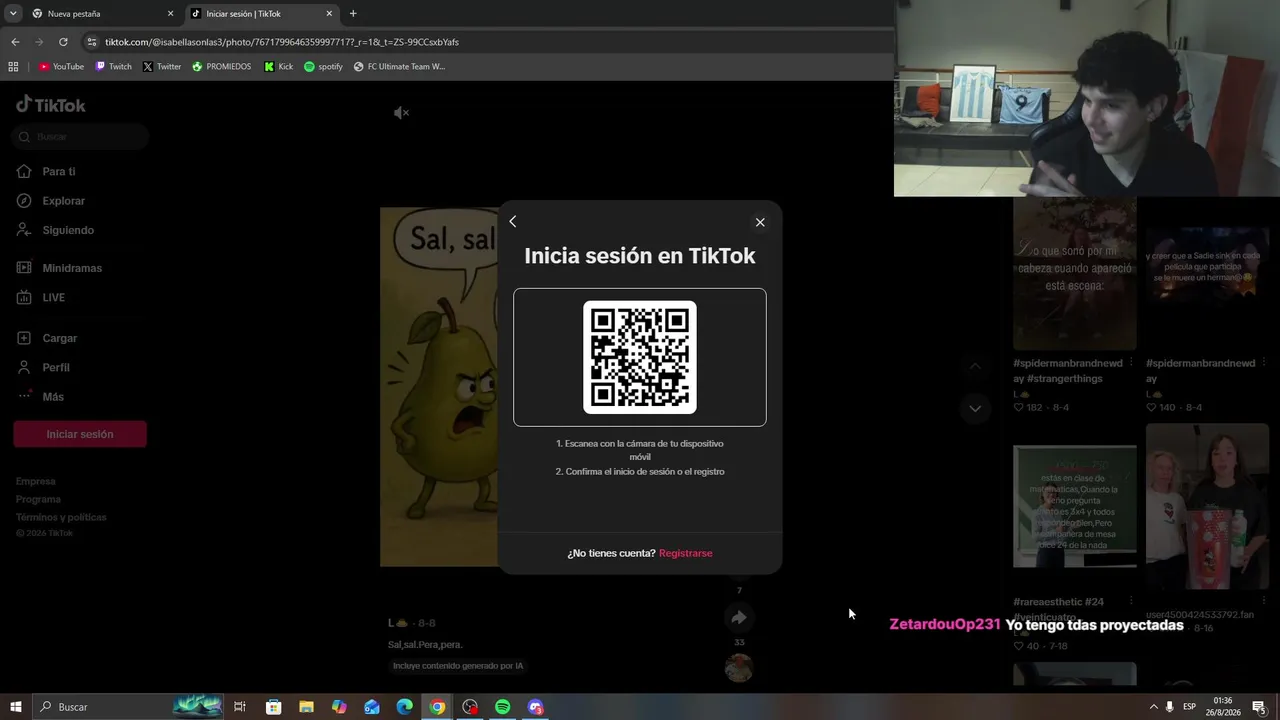Viewport: 1280px width, 720px height.
Task: Go to the previous post arrow
Action: coord(975,367)
